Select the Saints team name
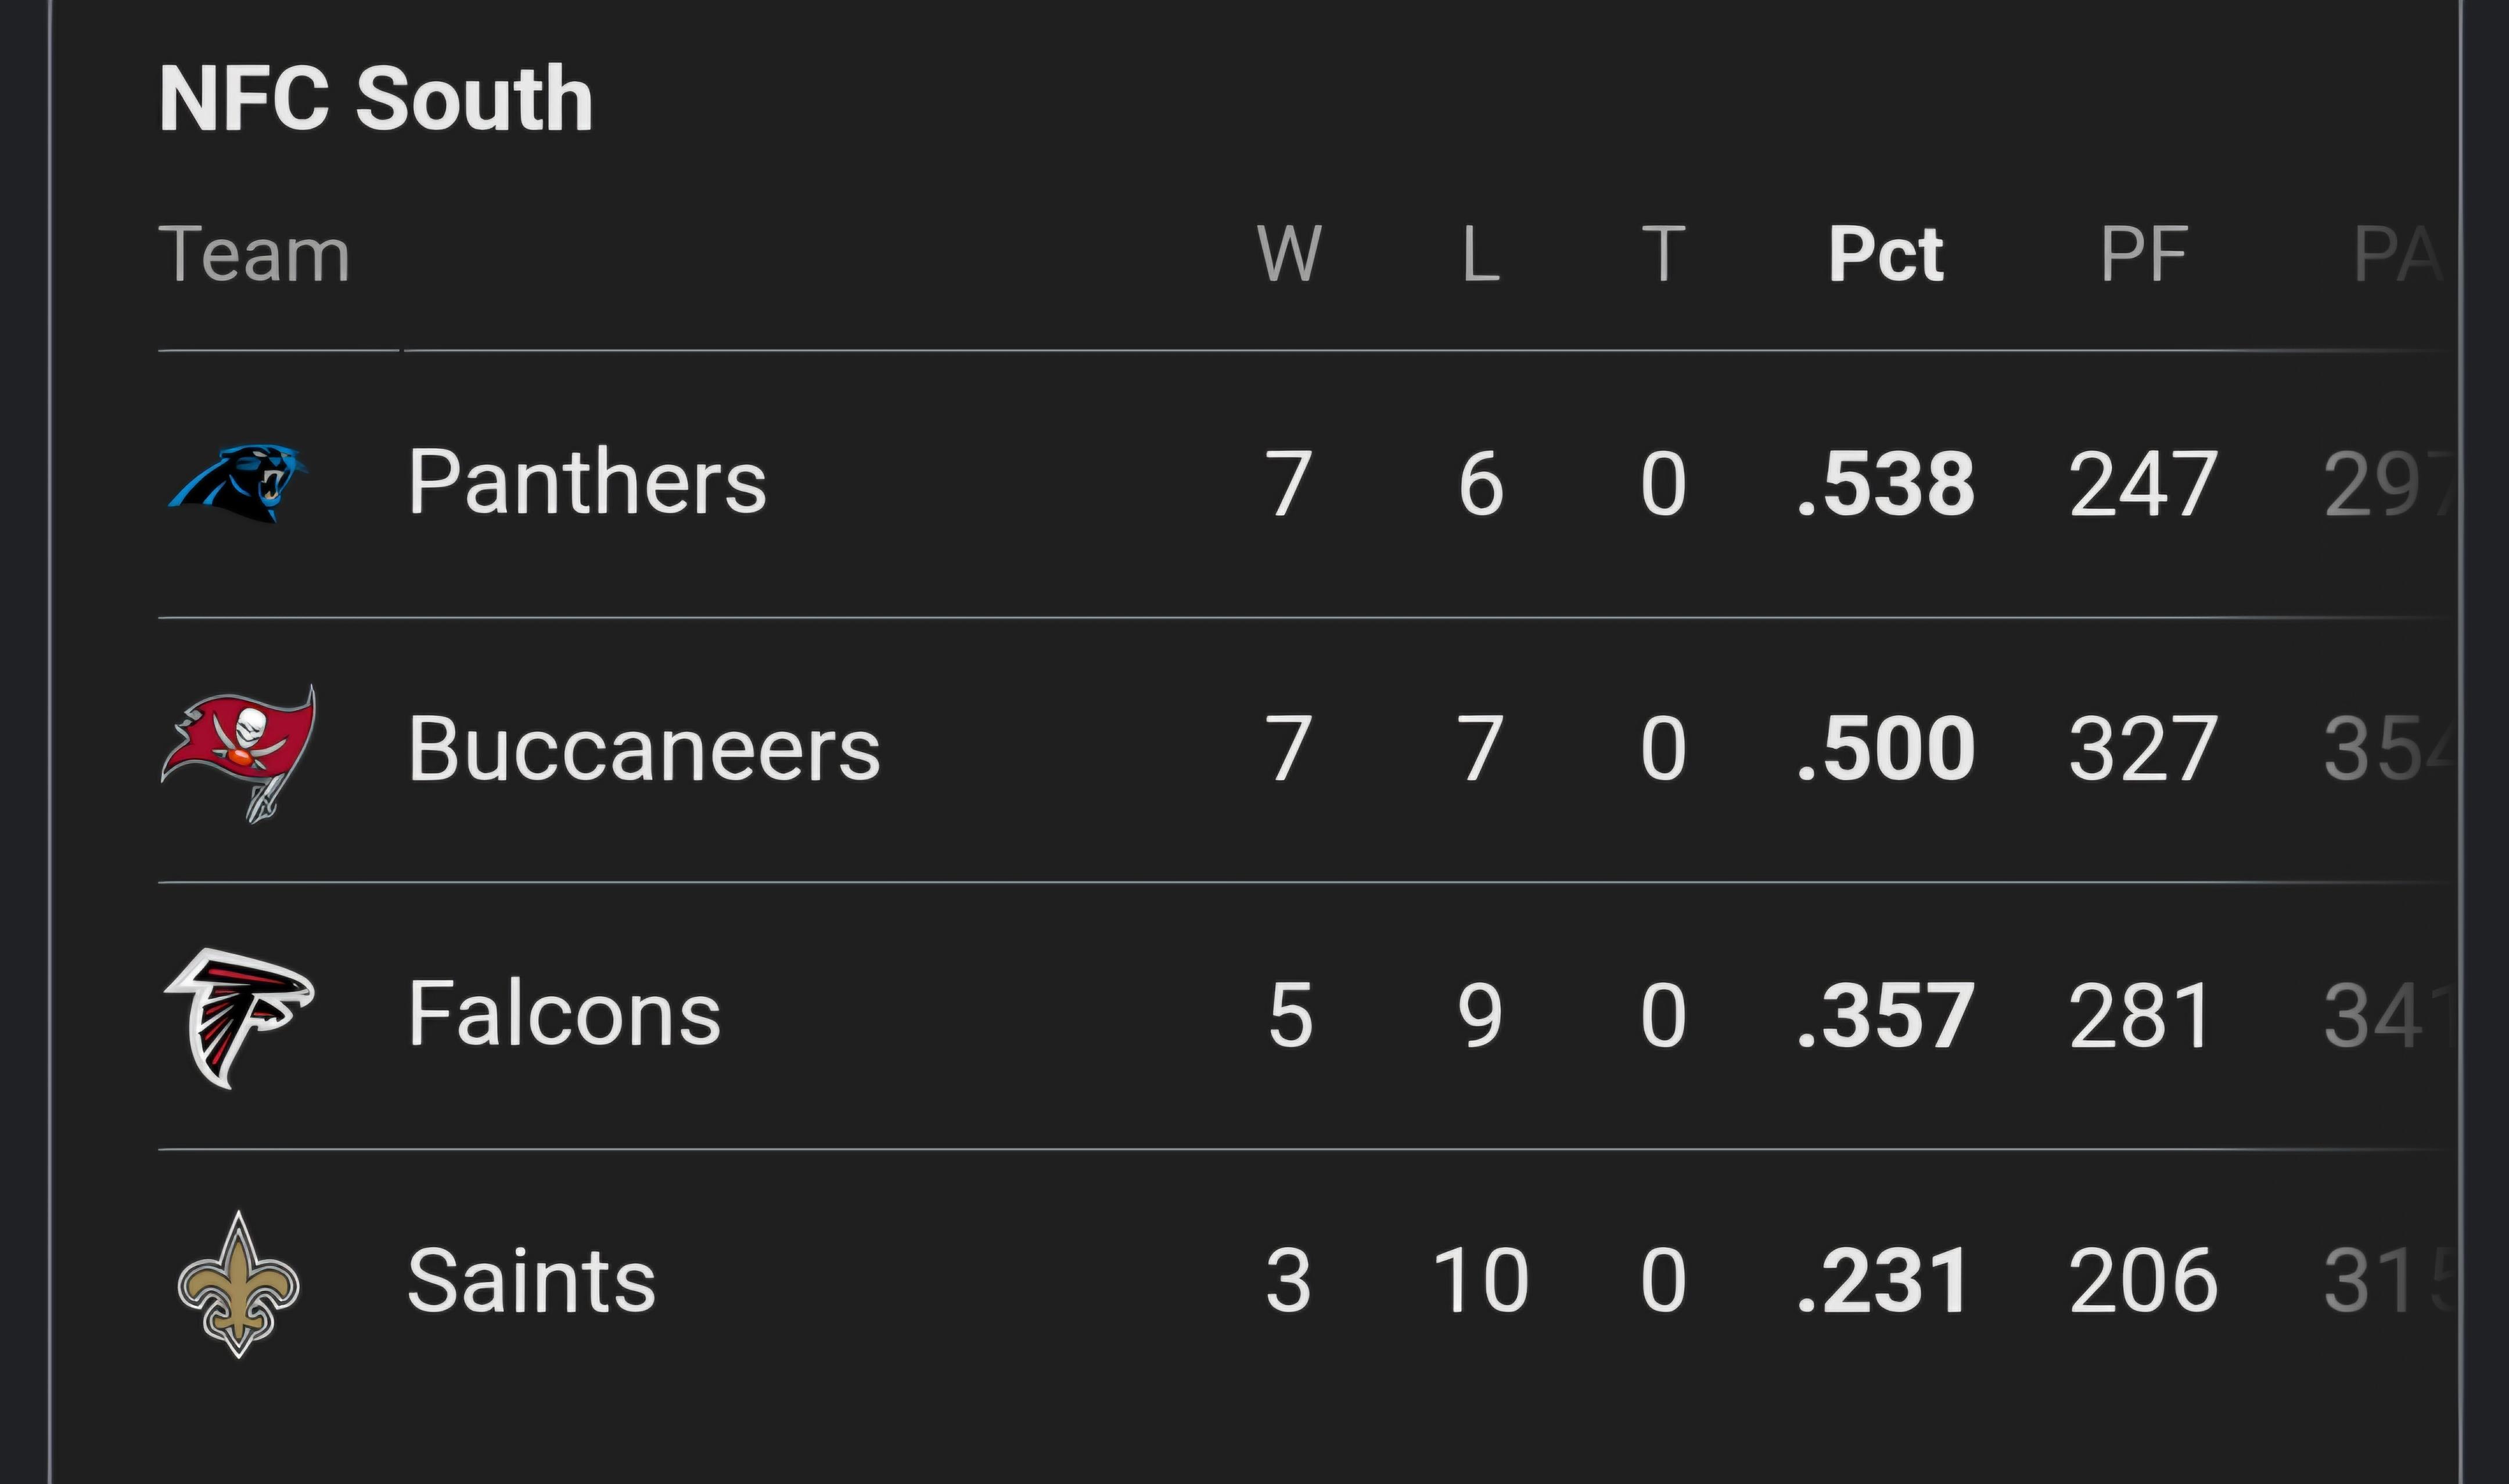The width and height of the screenshot is (2509, 1484). pyautogui.click(x=531, y=1281)
